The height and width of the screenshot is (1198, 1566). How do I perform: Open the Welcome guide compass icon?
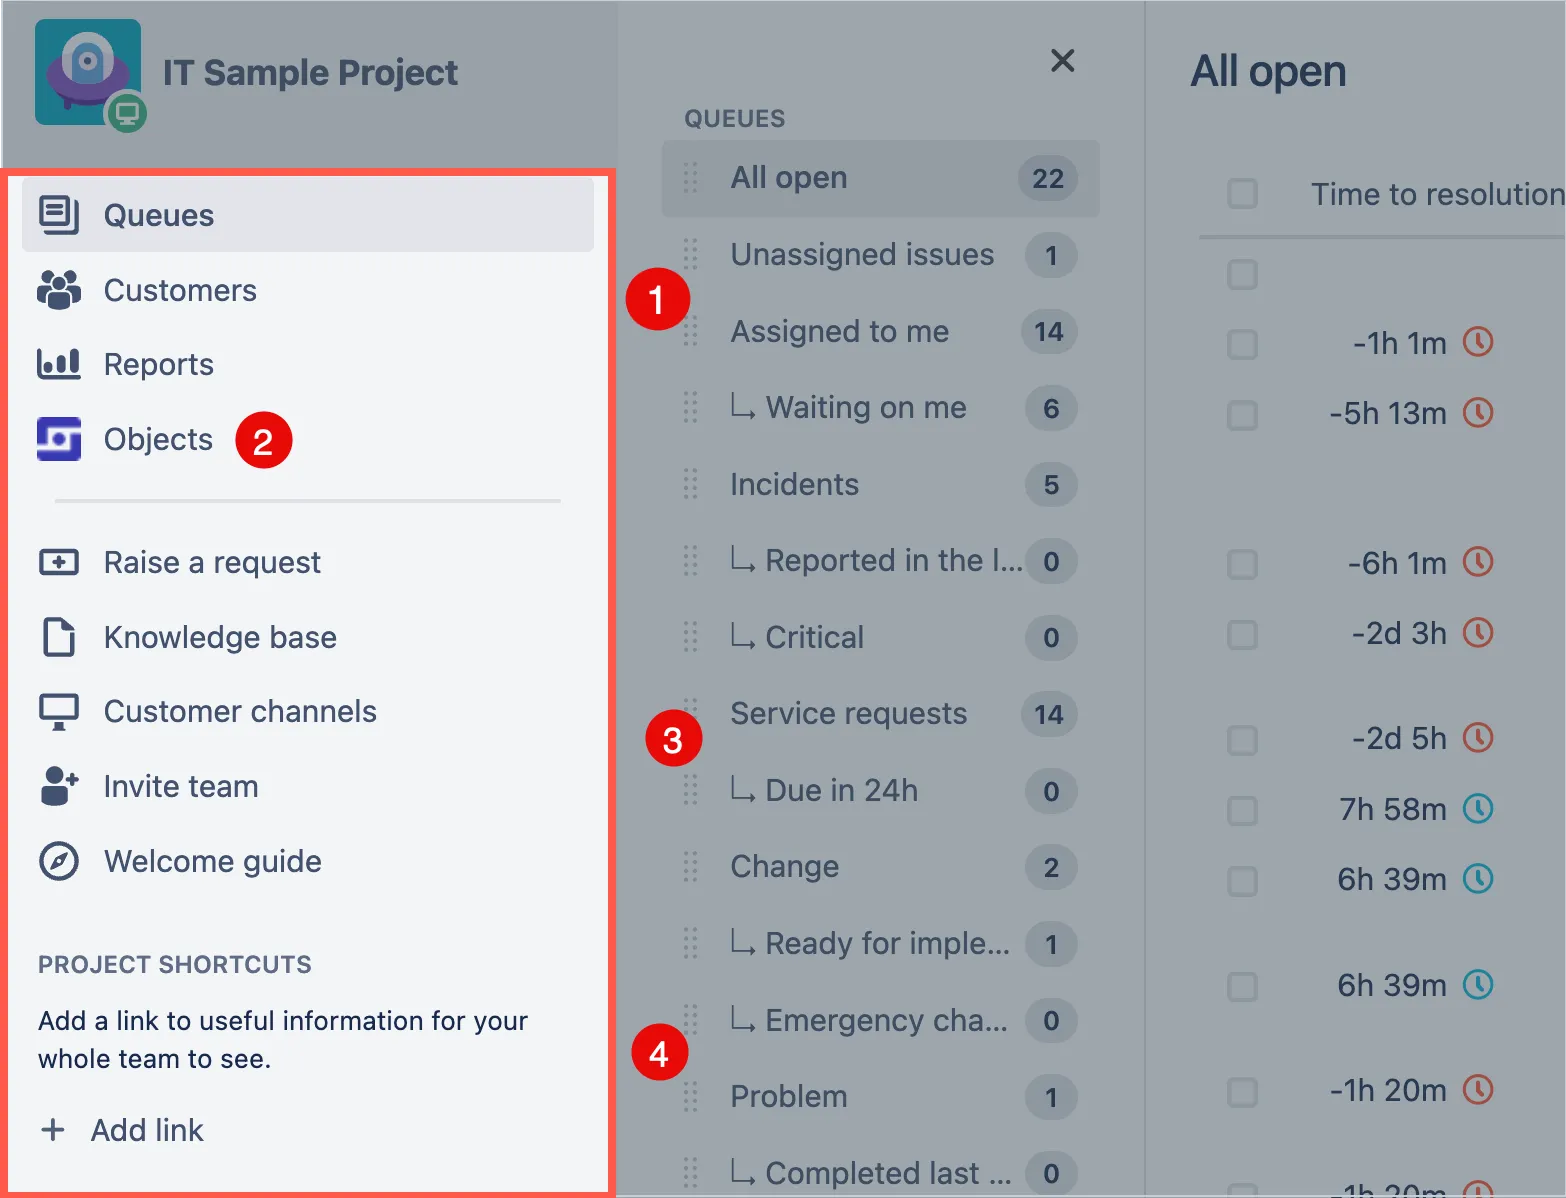coord(59,861)
